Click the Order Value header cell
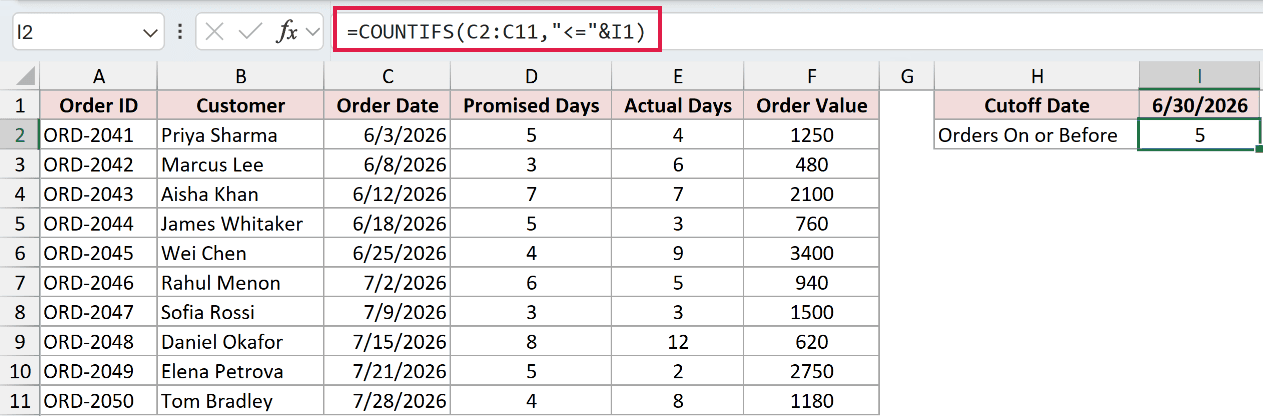Viewport: 1263px width, 416px height. pos(812,106)
